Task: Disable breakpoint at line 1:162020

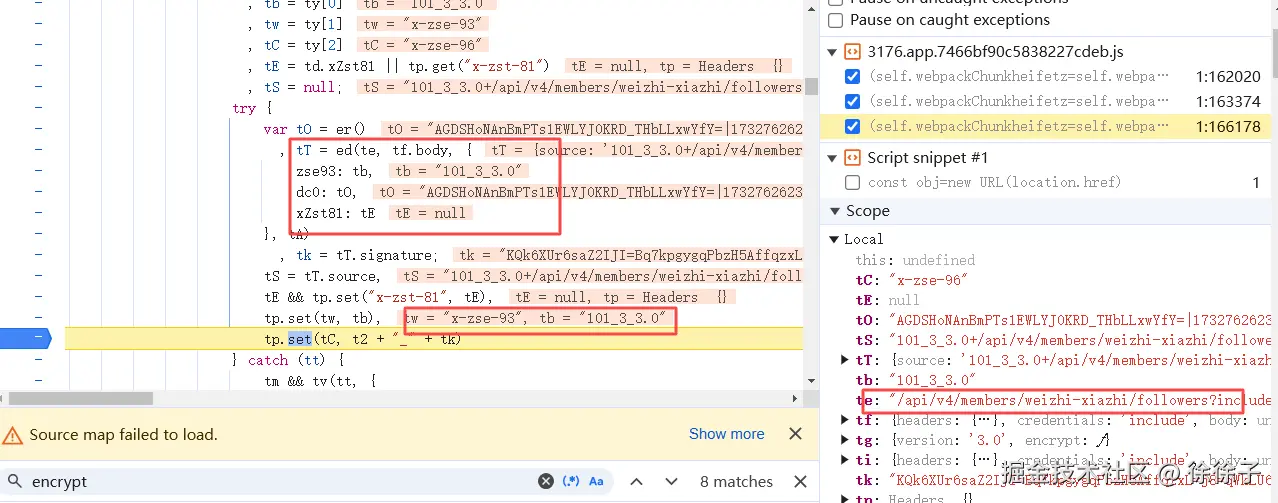Action: click(852, 76)
